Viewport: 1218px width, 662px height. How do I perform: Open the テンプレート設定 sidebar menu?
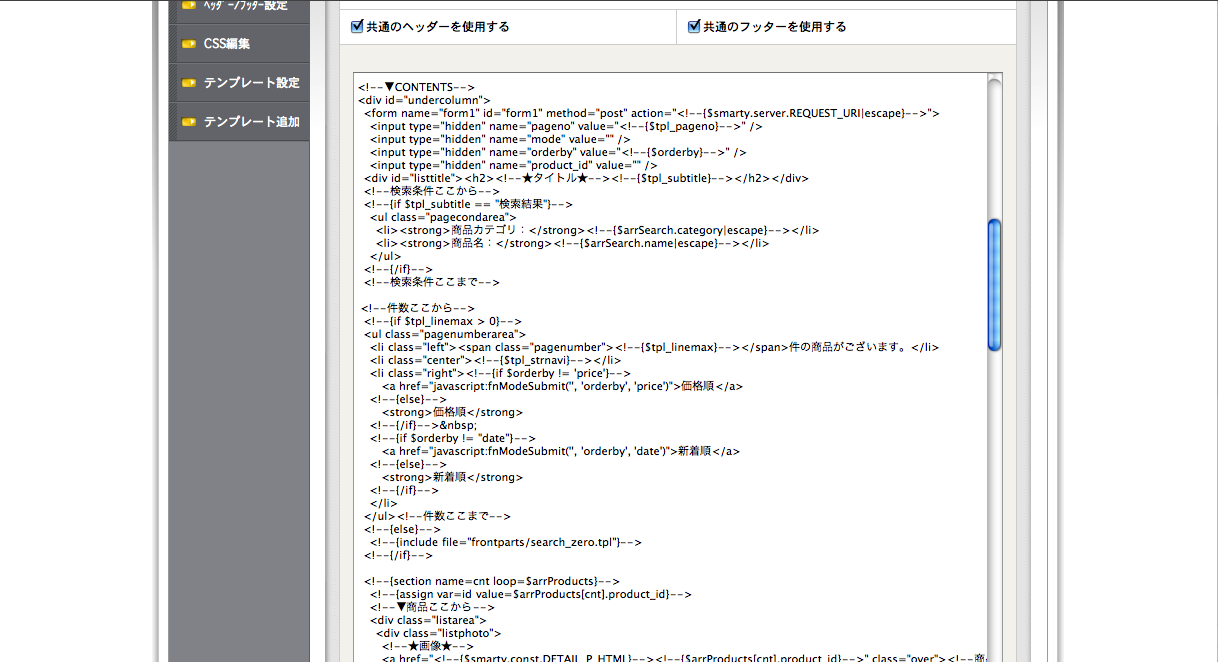click(x=251, y=83)
